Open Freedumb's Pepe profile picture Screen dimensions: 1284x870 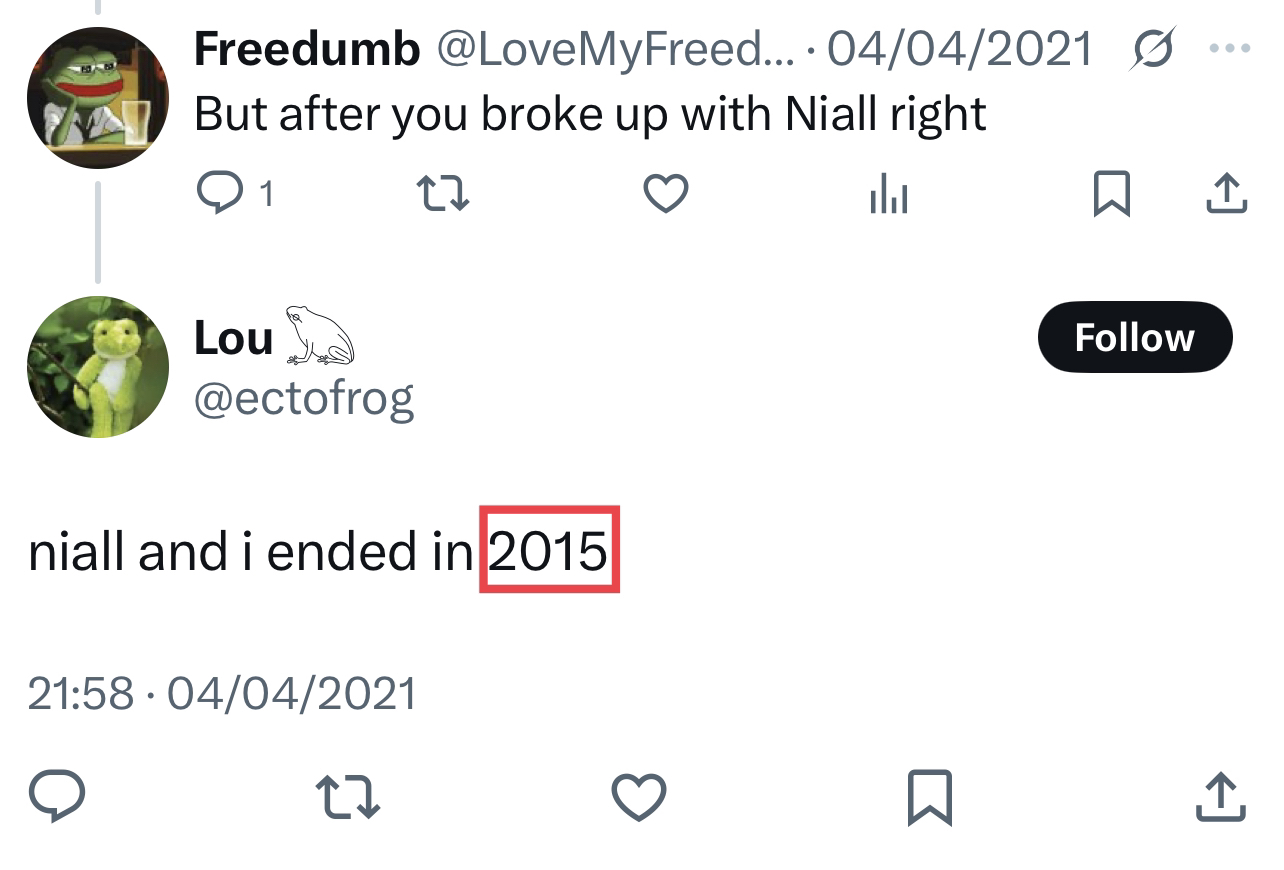pos(97,97)
